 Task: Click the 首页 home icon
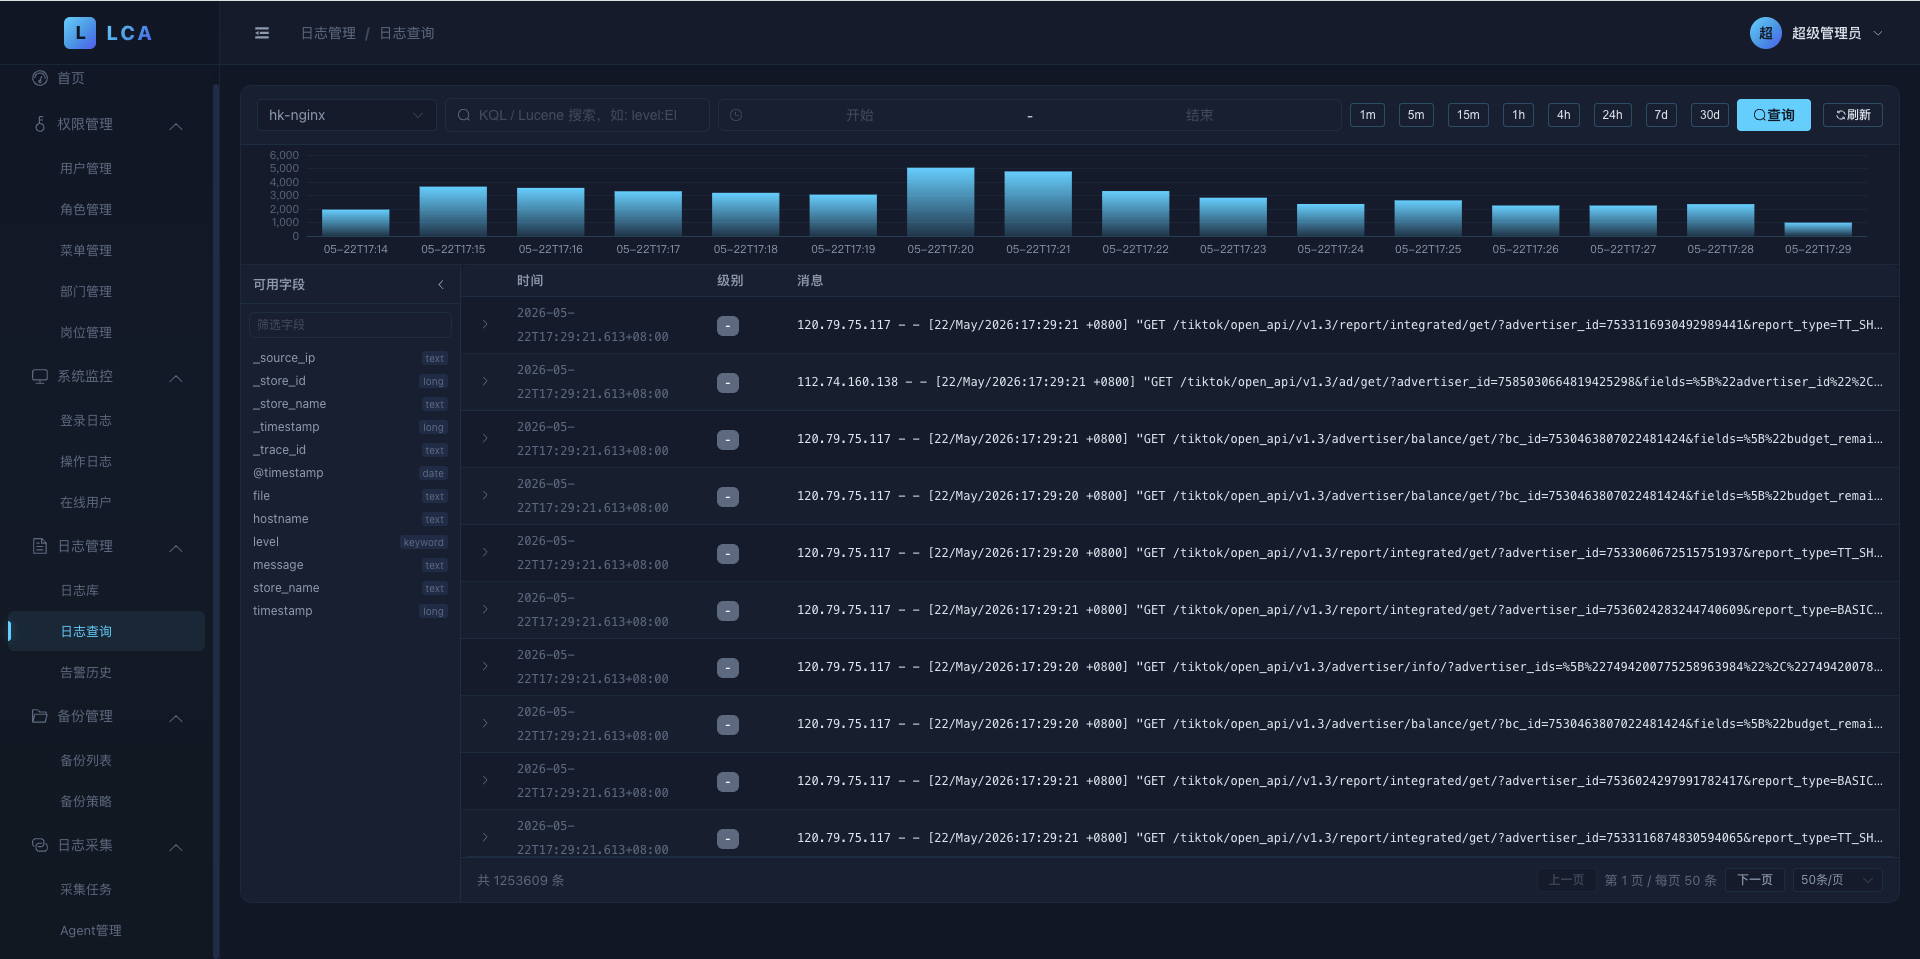[x=40, y=78]
